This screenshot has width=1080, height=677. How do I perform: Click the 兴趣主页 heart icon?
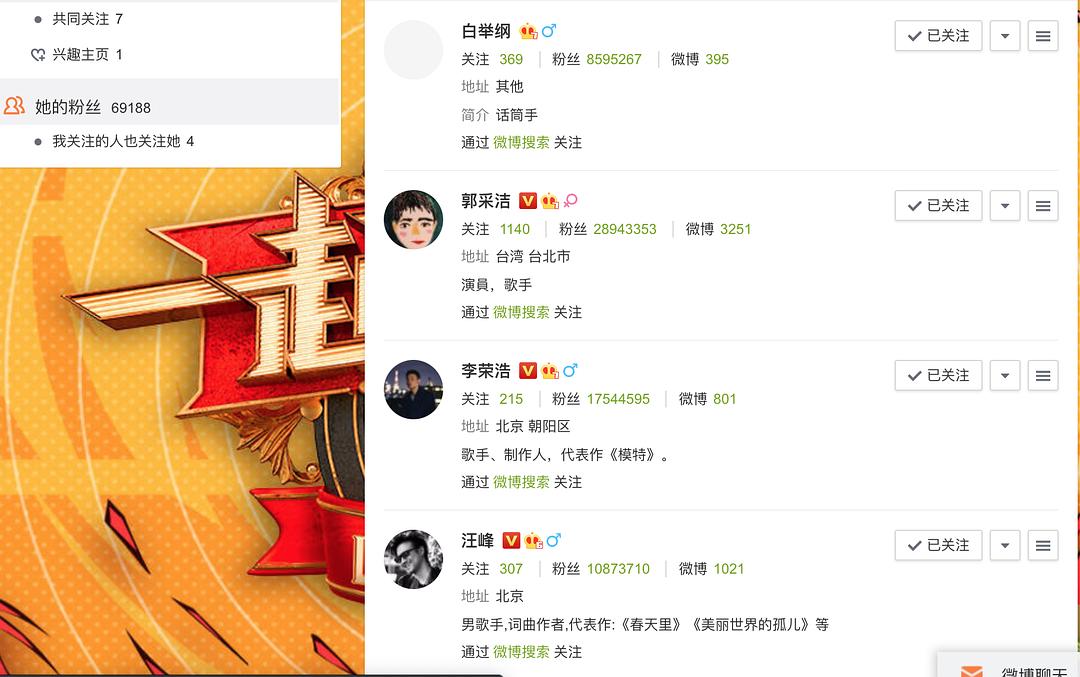[x=39, y=54]
